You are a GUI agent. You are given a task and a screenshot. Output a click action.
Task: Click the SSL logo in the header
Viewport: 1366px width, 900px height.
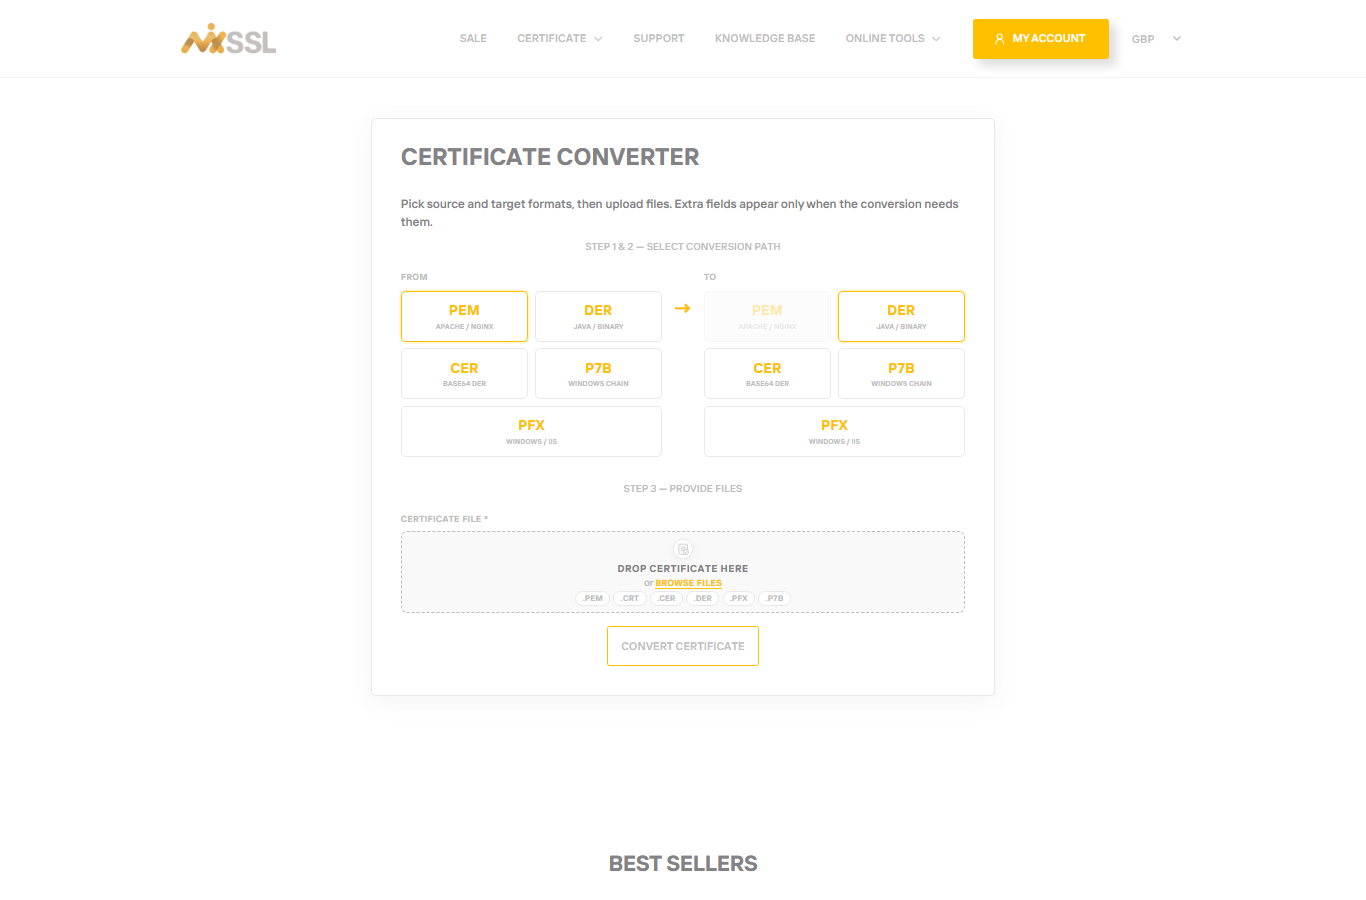[228, 39]
